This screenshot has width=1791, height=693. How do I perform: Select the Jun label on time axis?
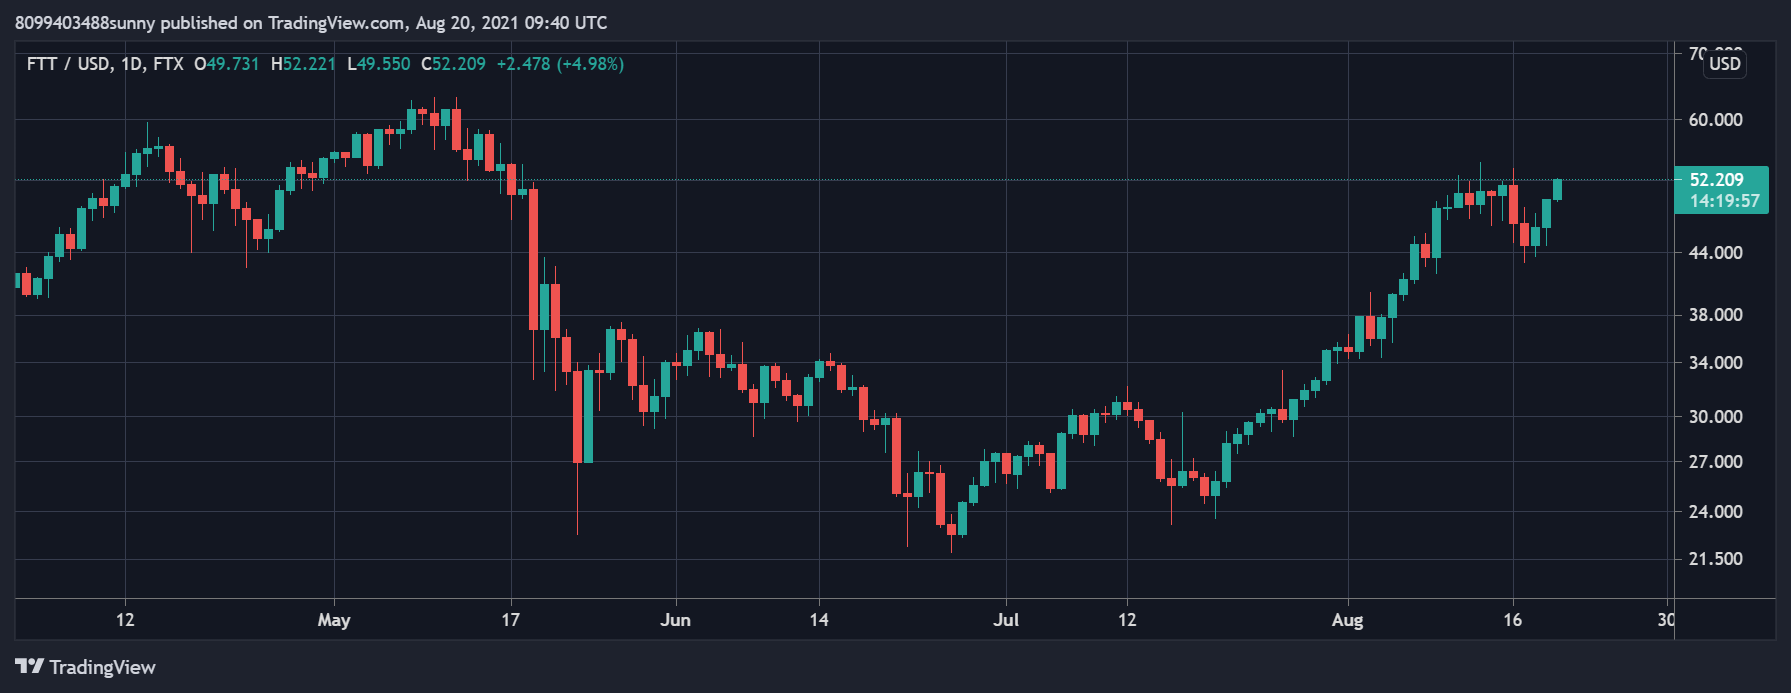click(x=676, y=620)
